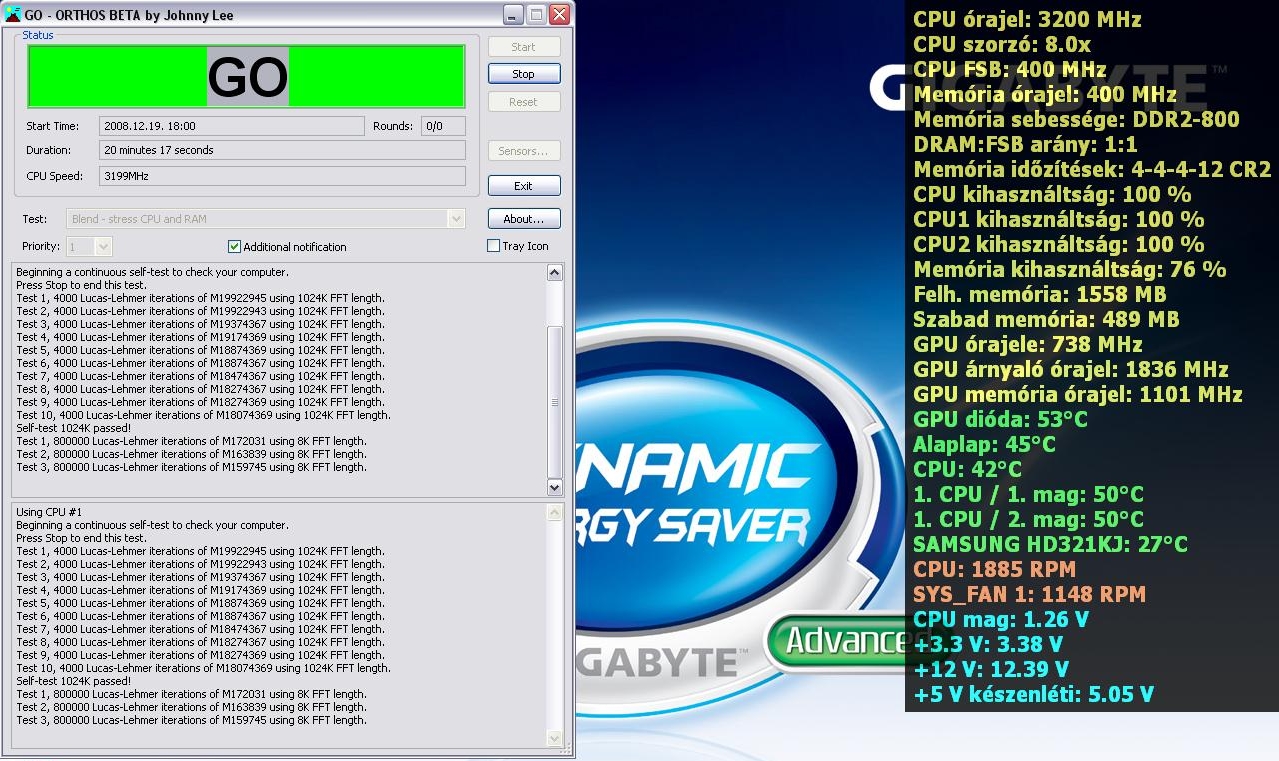Click the disabled Start button
Viewport: 1279px width, 761px height.
(524, 47)
